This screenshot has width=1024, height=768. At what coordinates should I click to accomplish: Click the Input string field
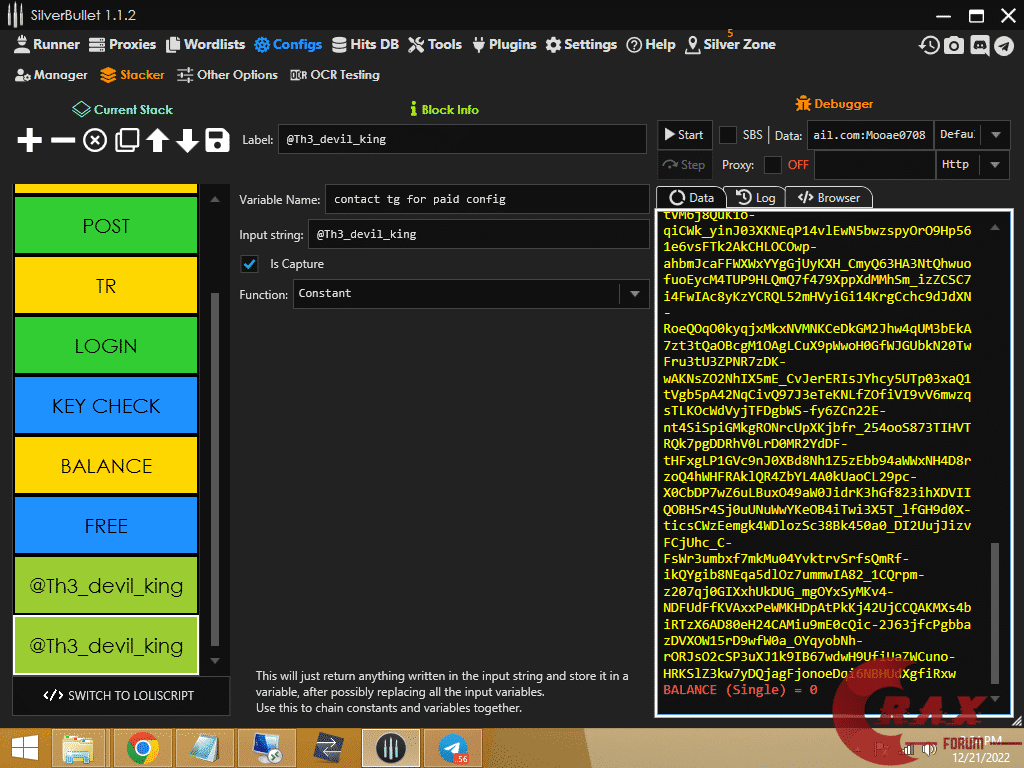479,234
